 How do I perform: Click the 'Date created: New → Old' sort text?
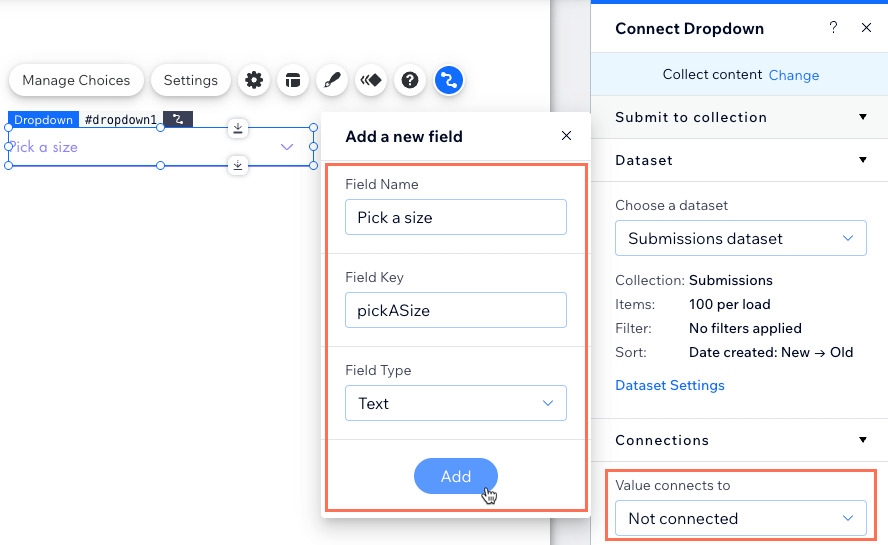771,352
